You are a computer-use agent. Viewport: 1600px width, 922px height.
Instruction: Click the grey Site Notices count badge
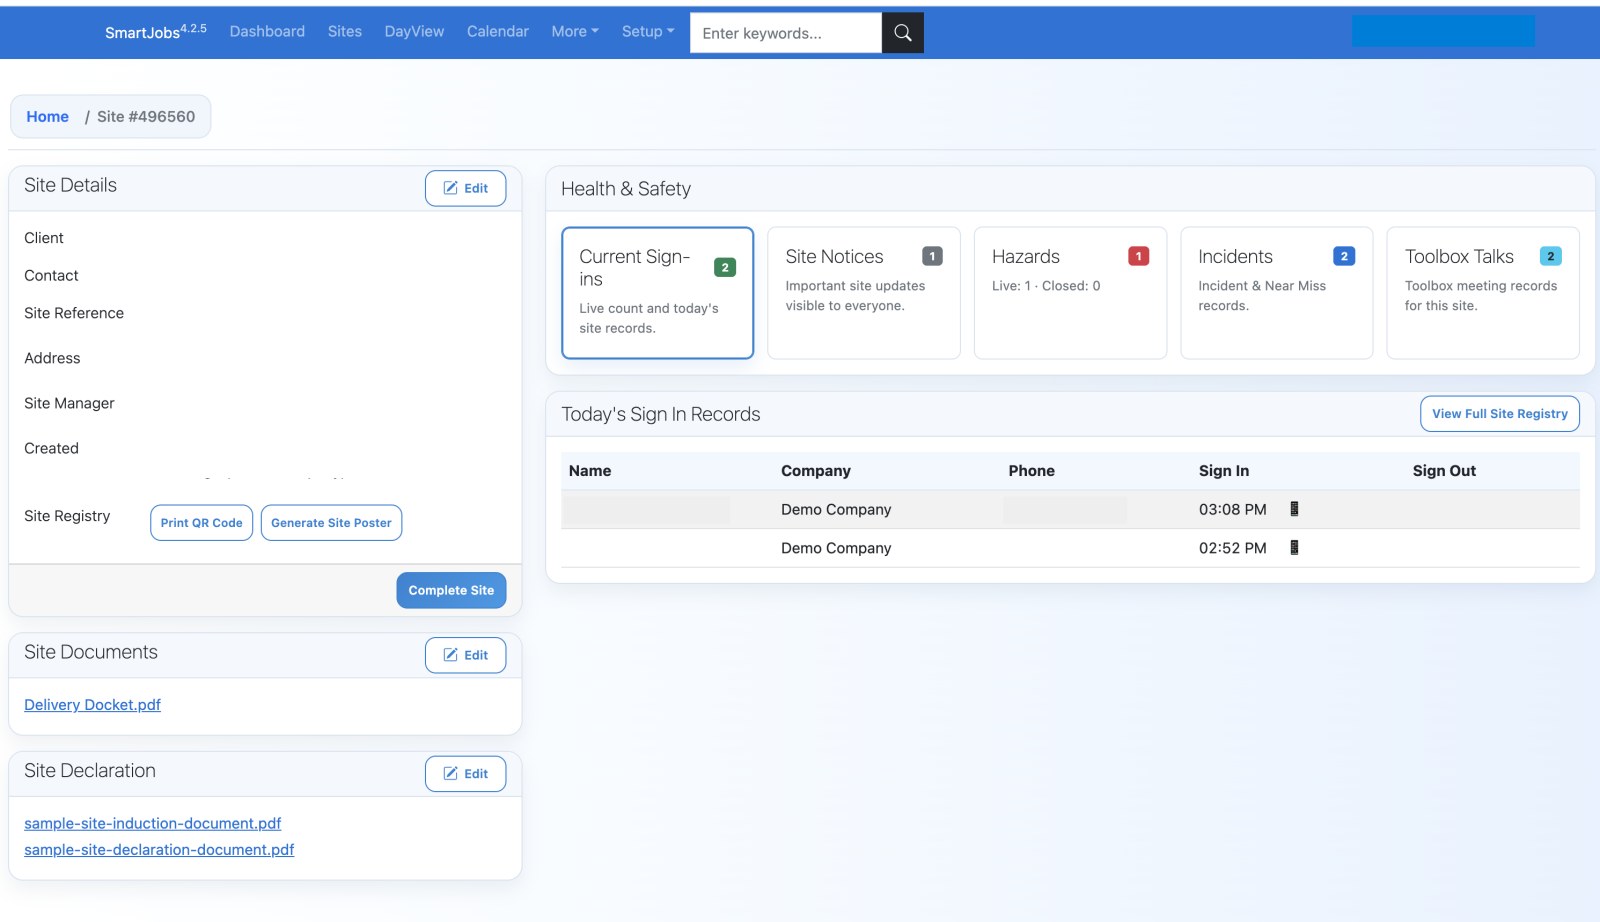[x=932, y=256]
